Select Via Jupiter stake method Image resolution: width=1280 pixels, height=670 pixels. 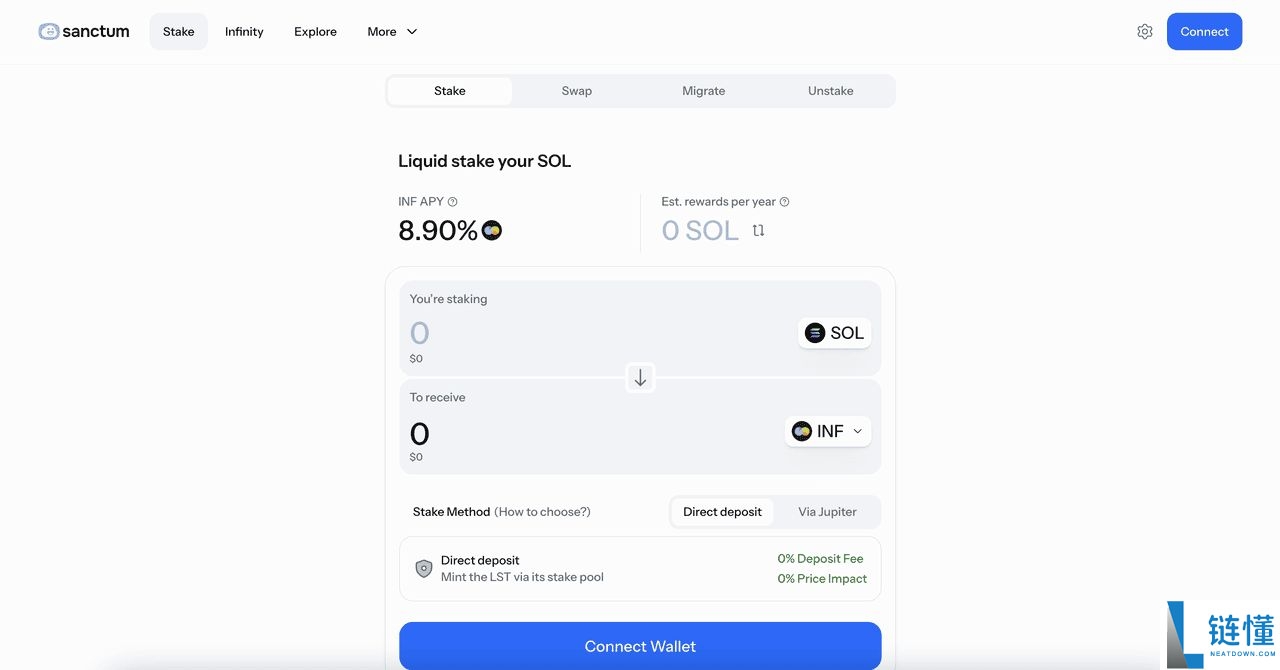(827, 512)
